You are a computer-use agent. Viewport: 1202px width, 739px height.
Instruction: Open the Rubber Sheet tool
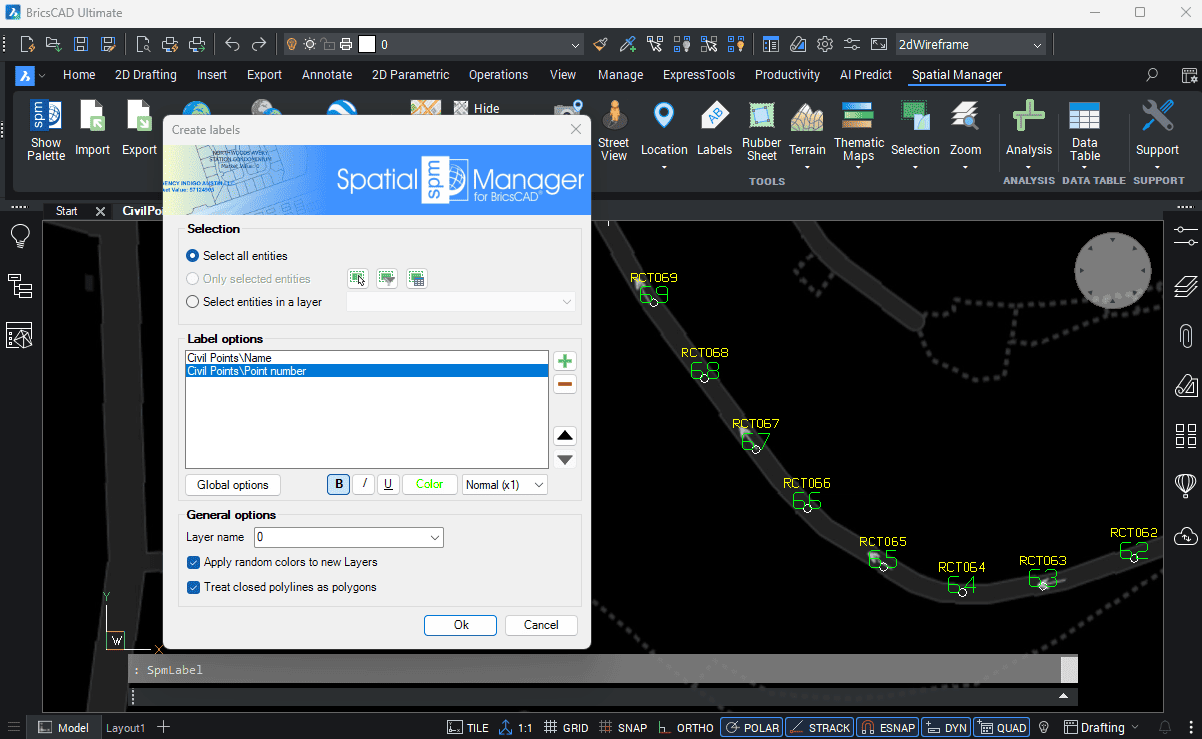(761, 131)
